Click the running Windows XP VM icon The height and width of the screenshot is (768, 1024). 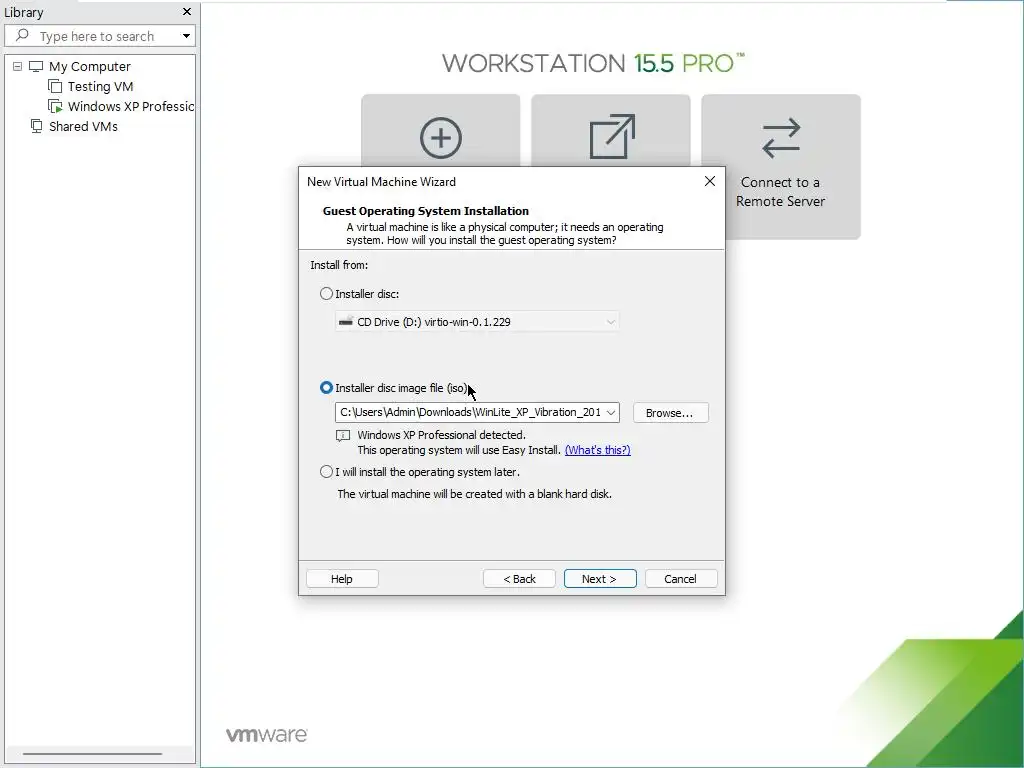pos(56,106)
